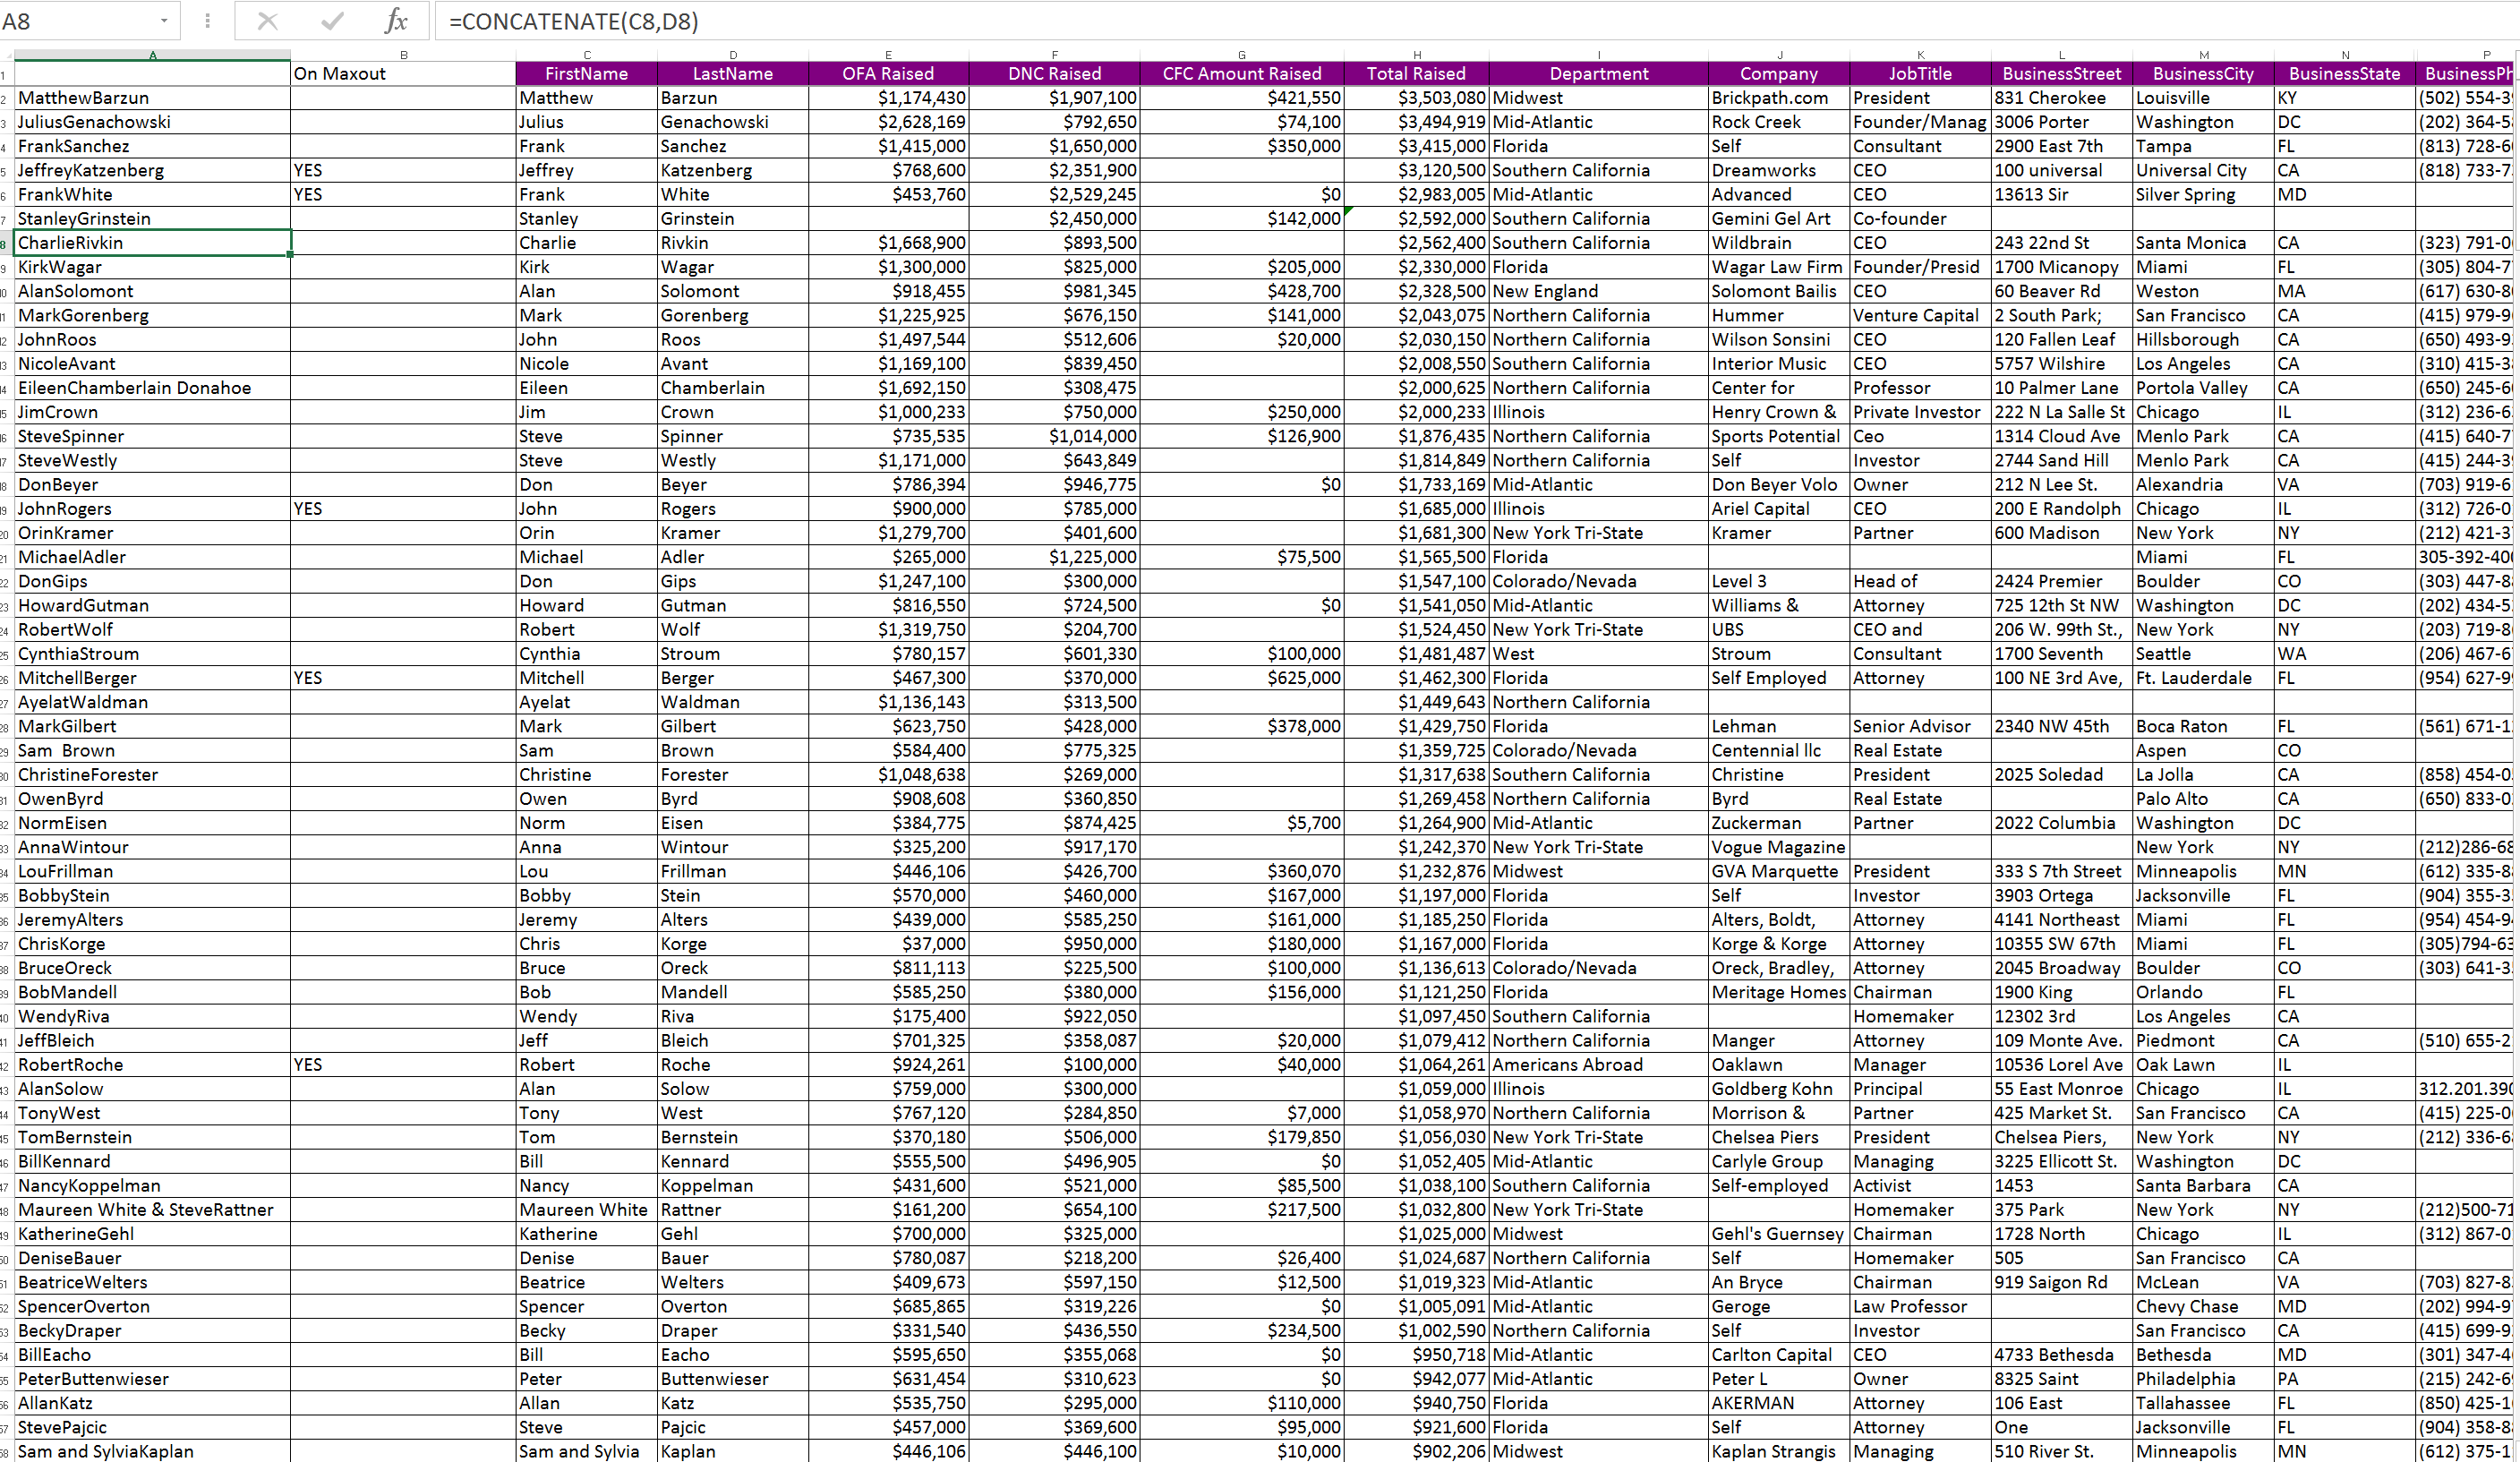Select column A header
The width and height of the screenshot is (2520, 1462).
[x=152, y=55]
